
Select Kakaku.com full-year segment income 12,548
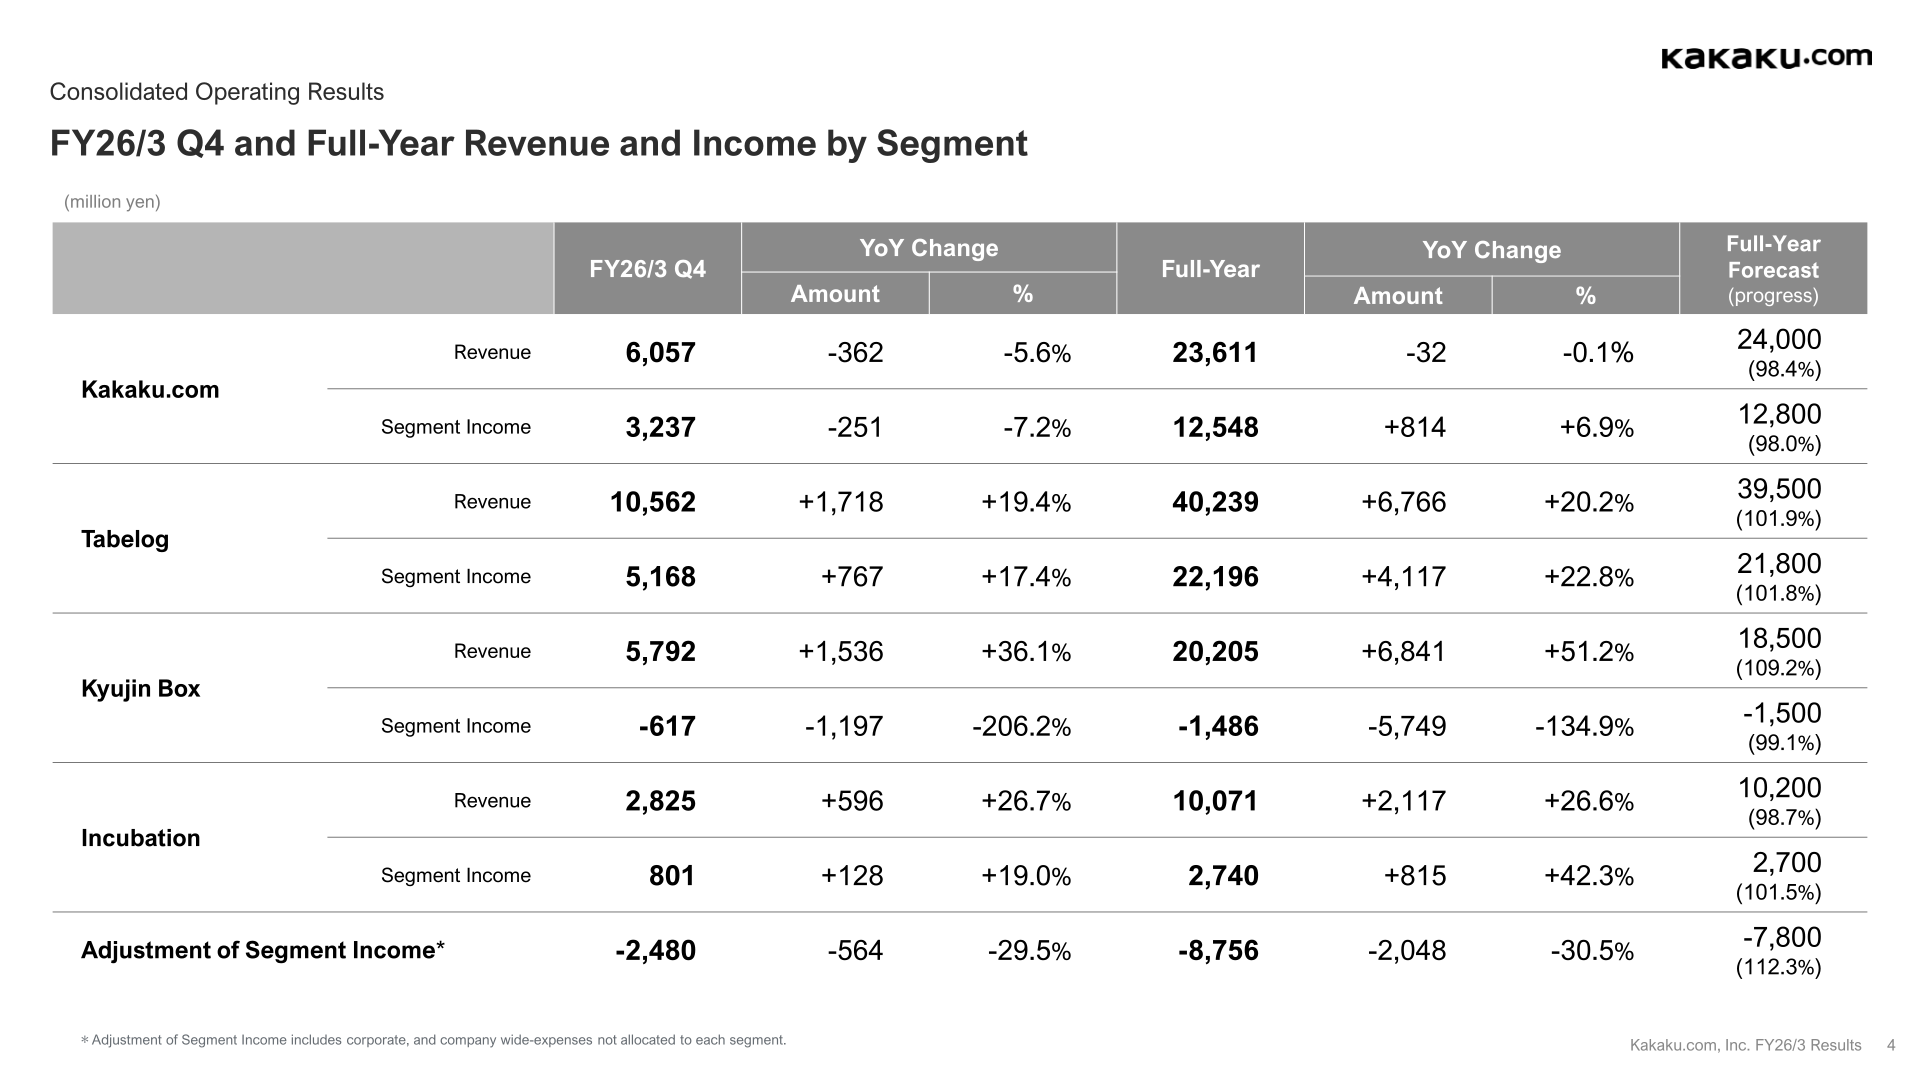tap(1215, 427)
